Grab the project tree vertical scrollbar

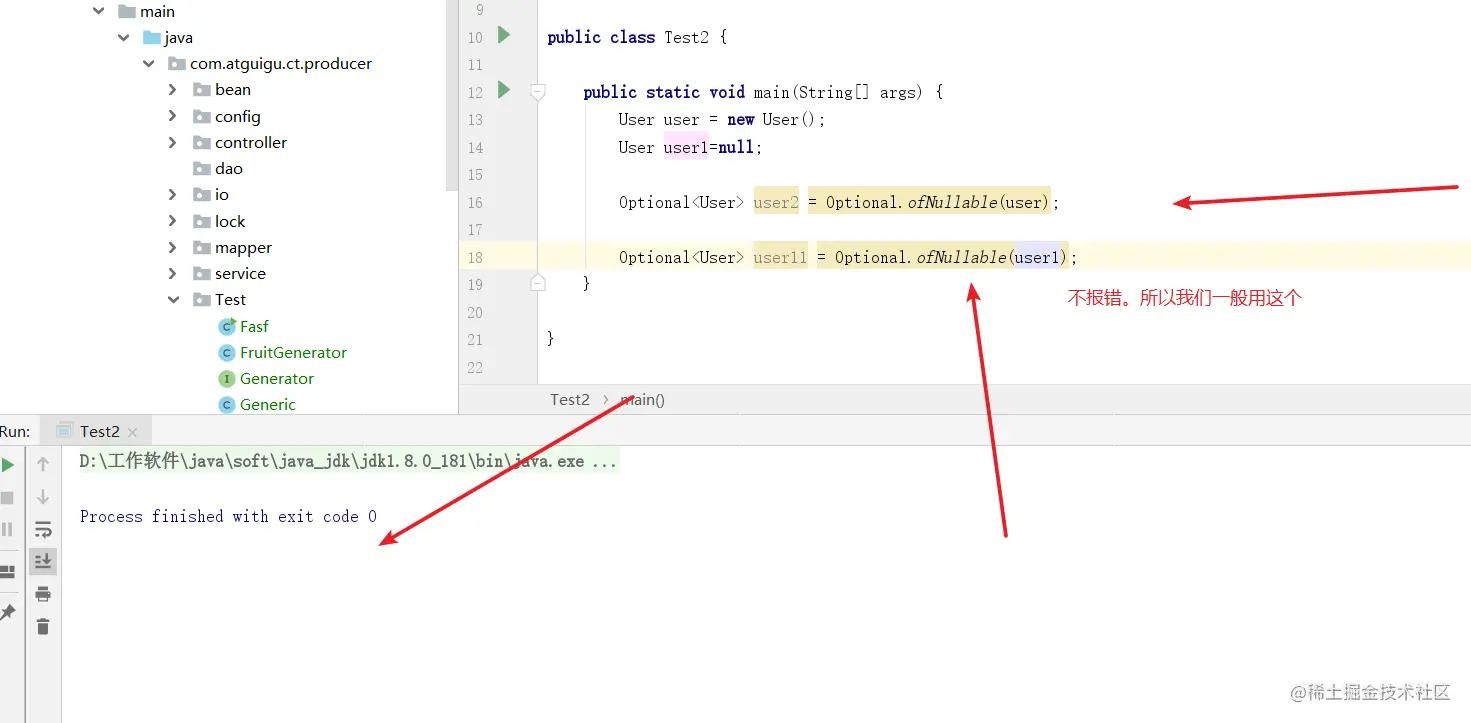tap(451, 95)
